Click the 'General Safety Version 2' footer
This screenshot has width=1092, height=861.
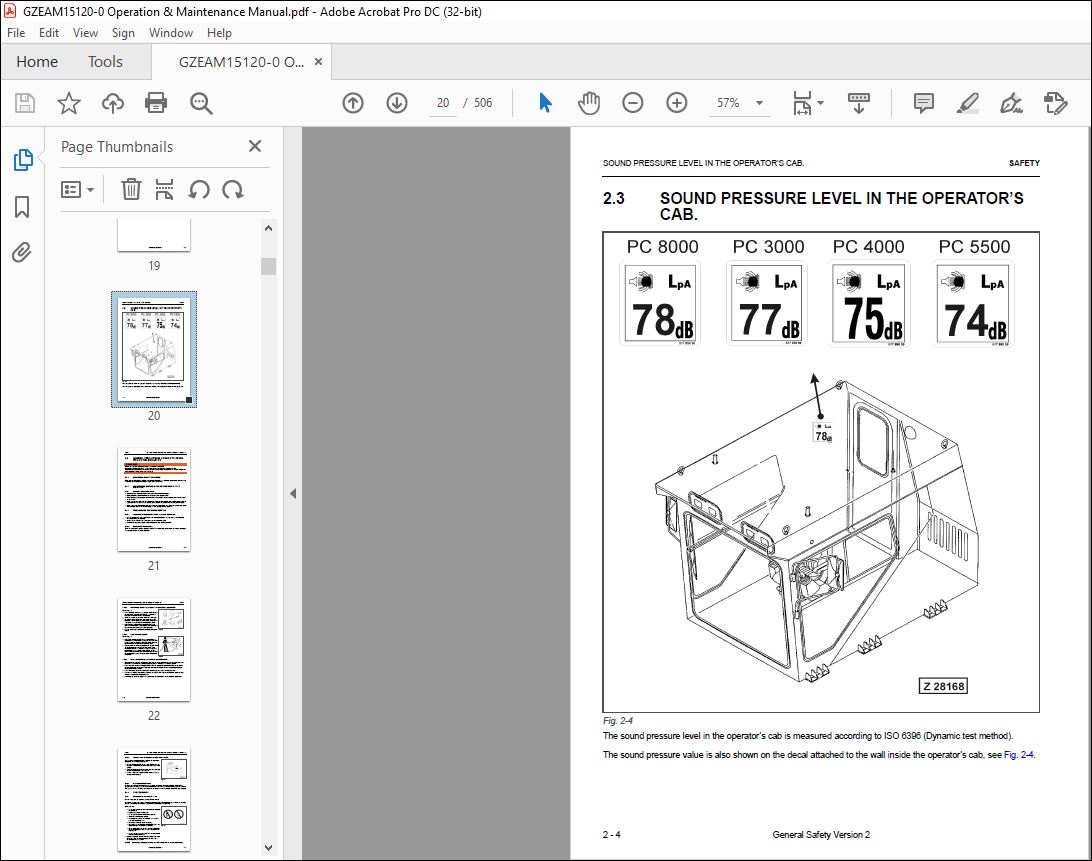pyautogui.click(x=821, y=835)
